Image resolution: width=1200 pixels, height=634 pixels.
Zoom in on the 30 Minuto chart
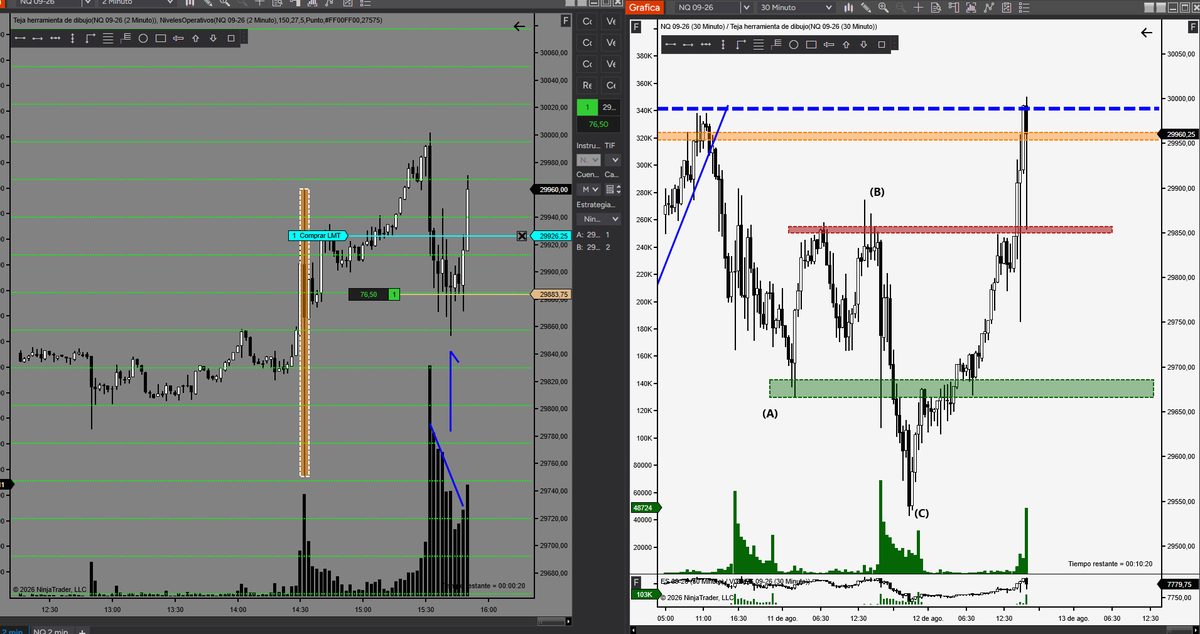[884, 8]
